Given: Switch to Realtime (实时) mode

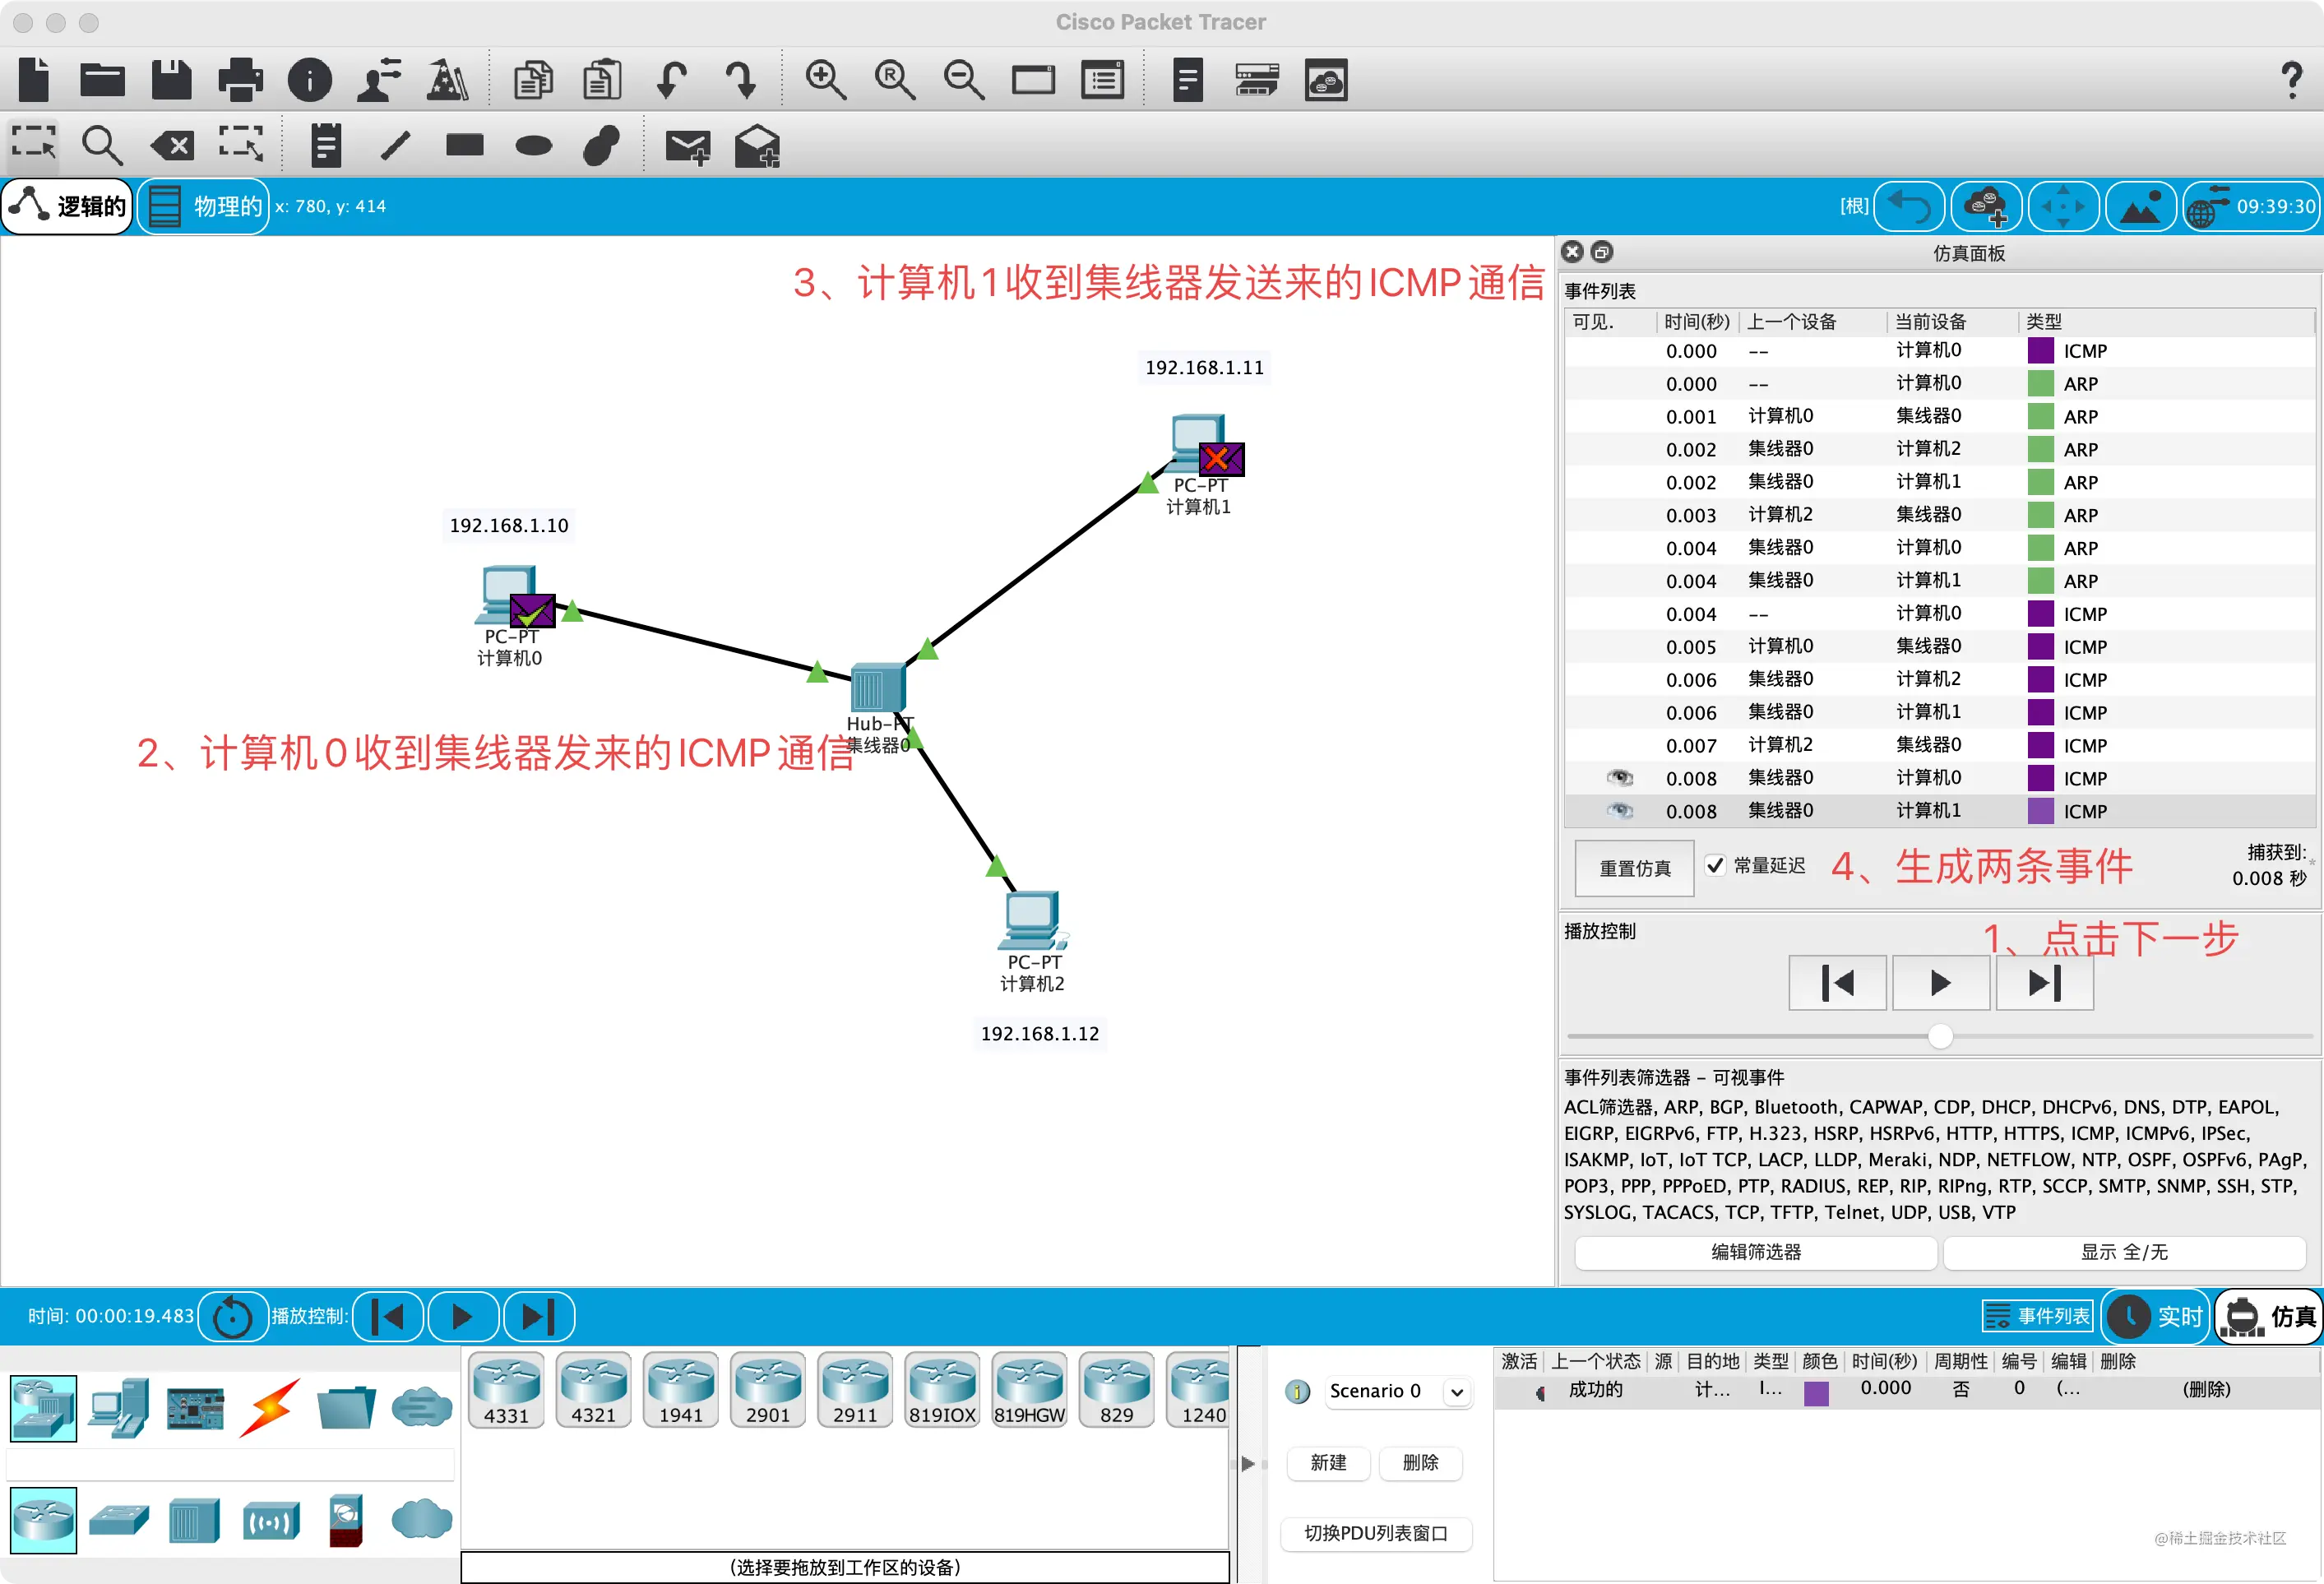Looking at the screenshot, I should pyautogui.click(x=2157, y=1316).
